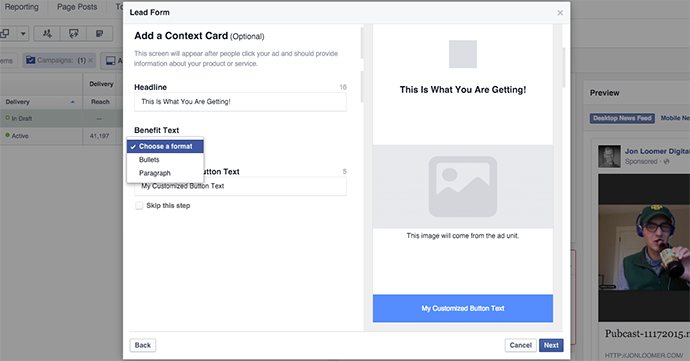This screenshot has width=690, height=361.
Task: Click the Next button
Action: click(551, 345)
